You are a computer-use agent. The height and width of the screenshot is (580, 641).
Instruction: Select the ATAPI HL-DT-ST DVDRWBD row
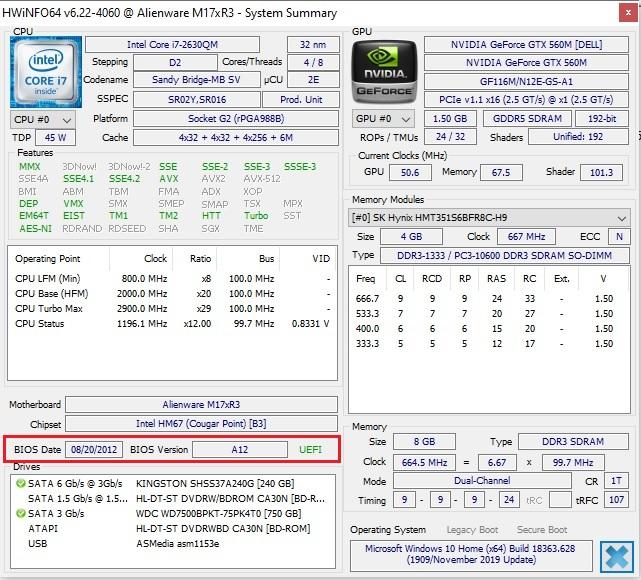173,528
